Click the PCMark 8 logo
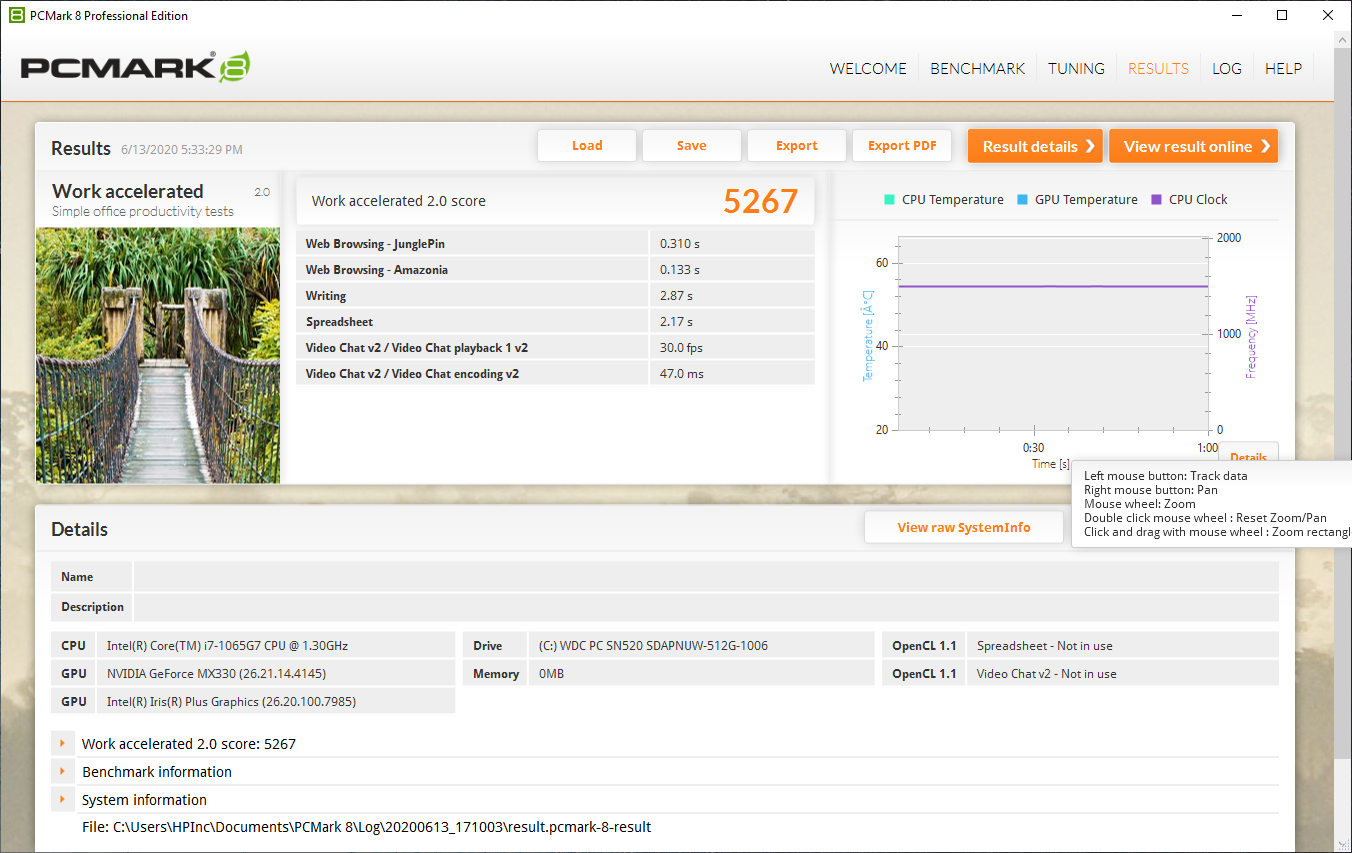The width and height of the screenshot is (1352, 853). [135, 67]
